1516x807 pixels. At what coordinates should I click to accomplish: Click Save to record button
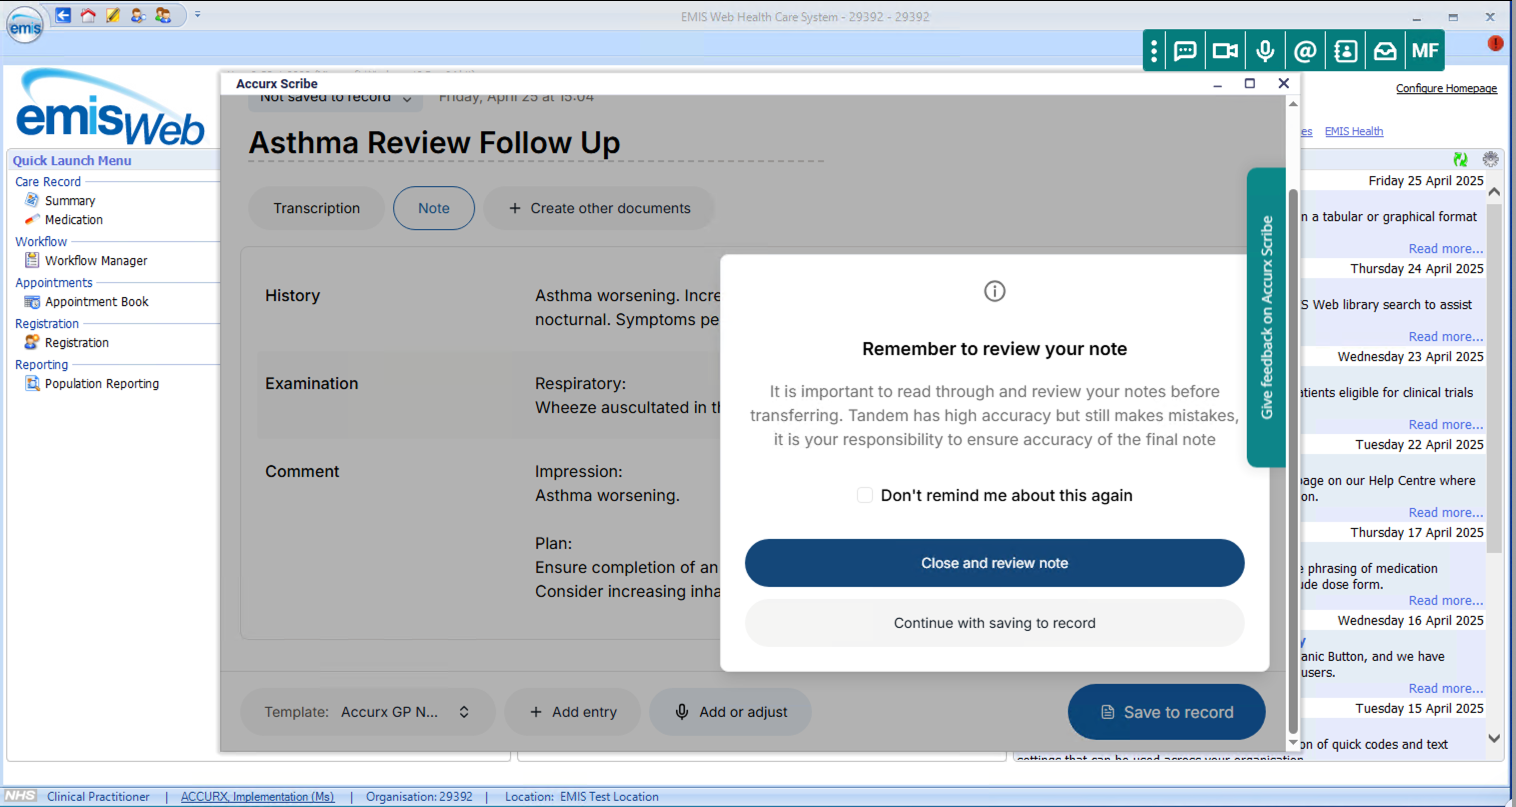[x=1166, y=712]
